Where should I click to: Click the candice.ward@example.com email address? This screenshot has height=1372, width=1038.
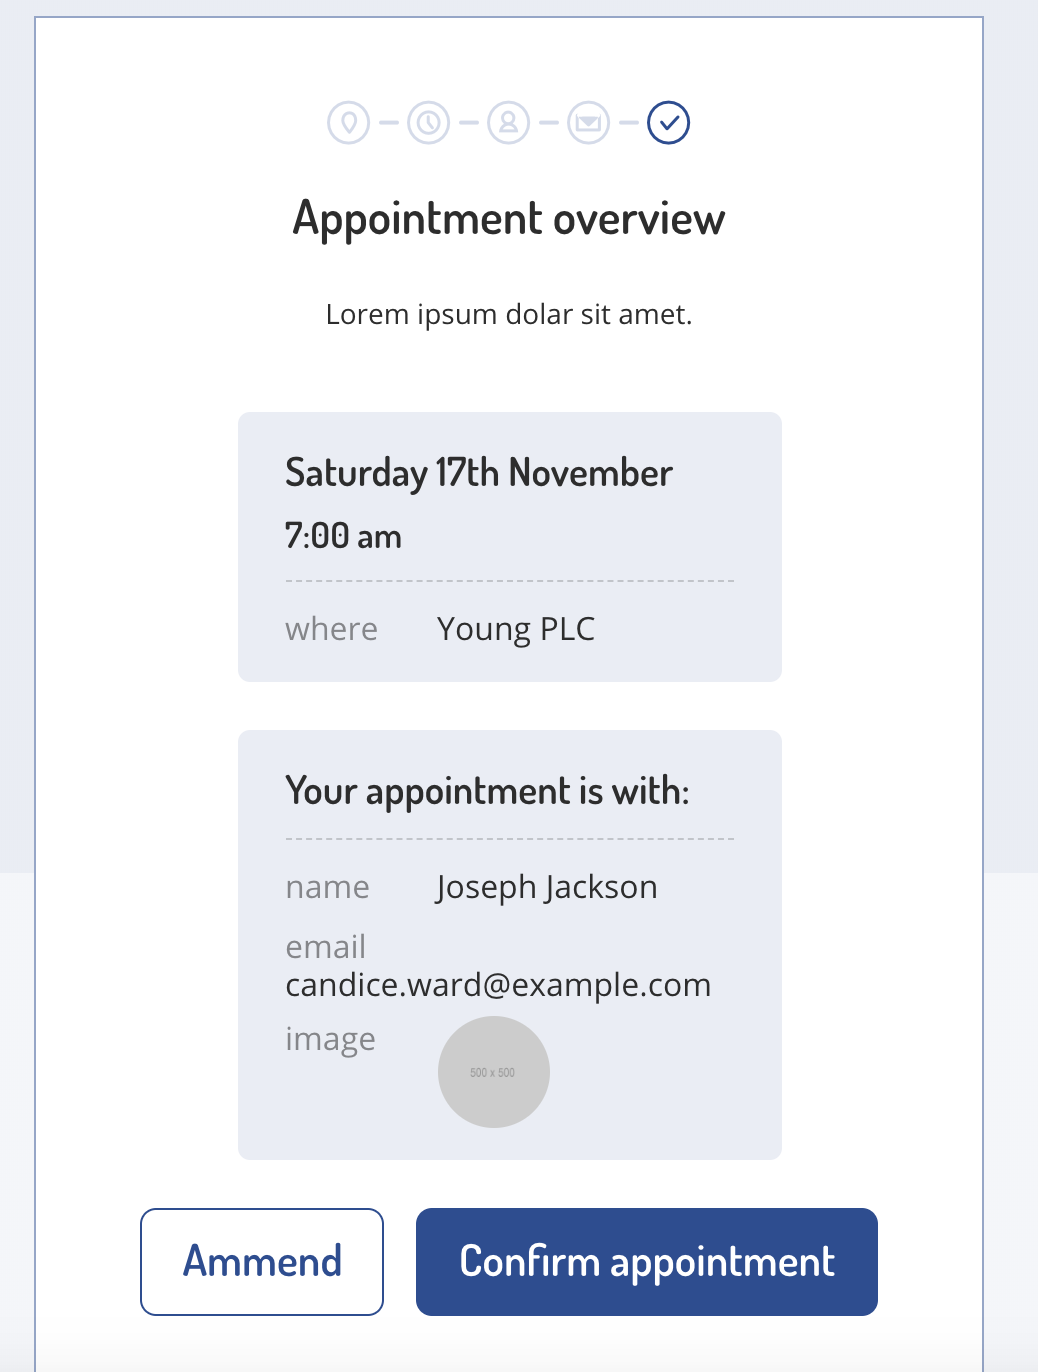point(498,985)
